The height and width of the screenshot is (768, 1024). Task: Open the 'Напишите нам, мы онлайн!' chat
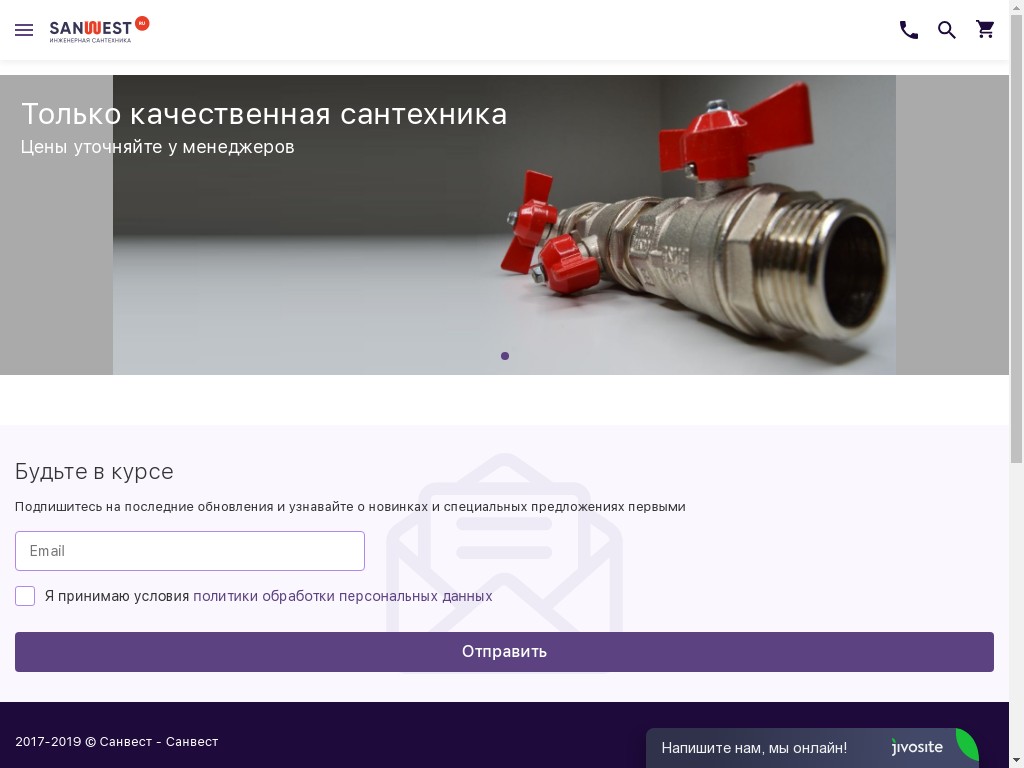[x=754, y=748]
